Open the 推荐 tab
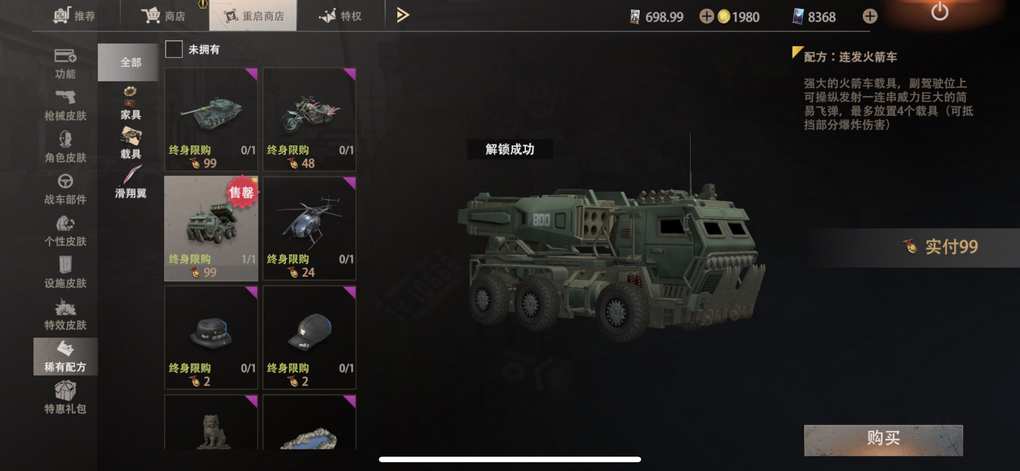The image size is (1020, 471). tap(75, 16)
